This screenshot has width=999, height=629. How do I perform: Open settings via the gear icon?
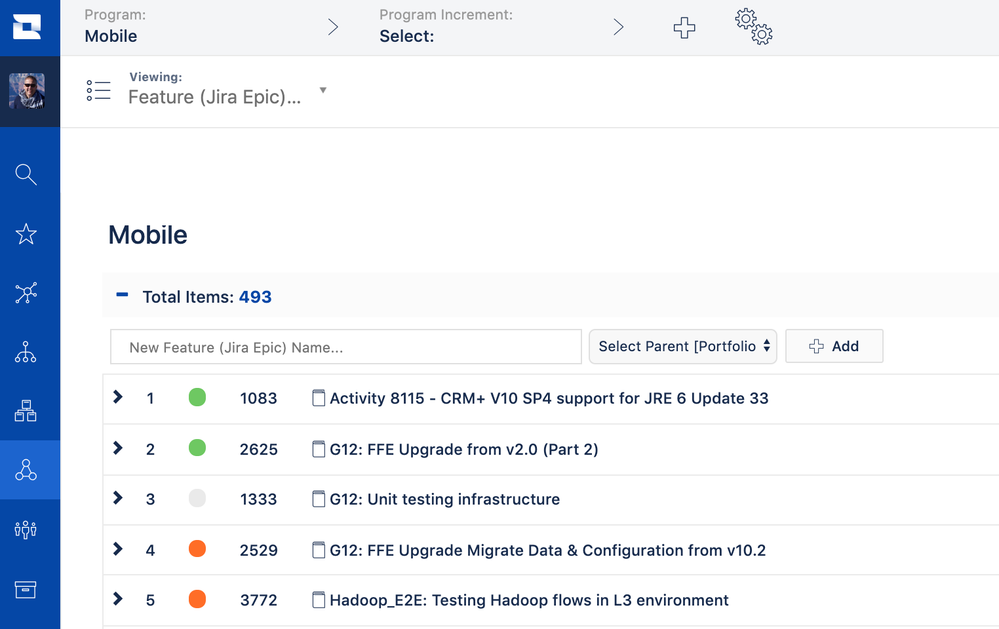click(753, 28)
